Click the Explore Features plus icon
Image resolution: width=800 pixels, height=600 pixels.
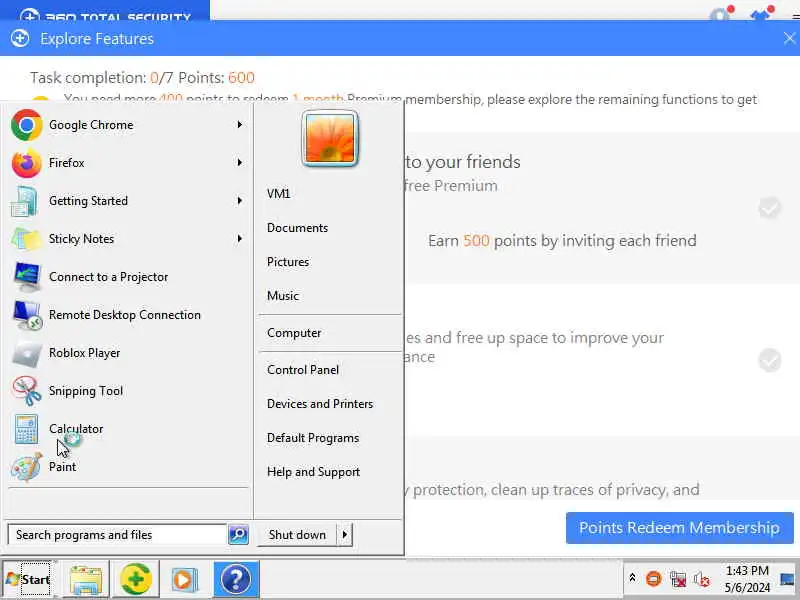tap(20, 38)
